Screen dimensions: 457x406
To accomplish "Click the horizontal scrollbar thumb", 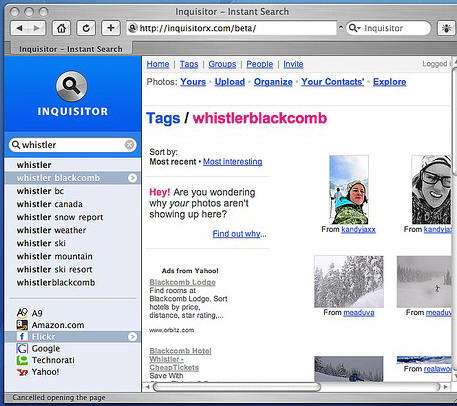I will pos(236,387).
